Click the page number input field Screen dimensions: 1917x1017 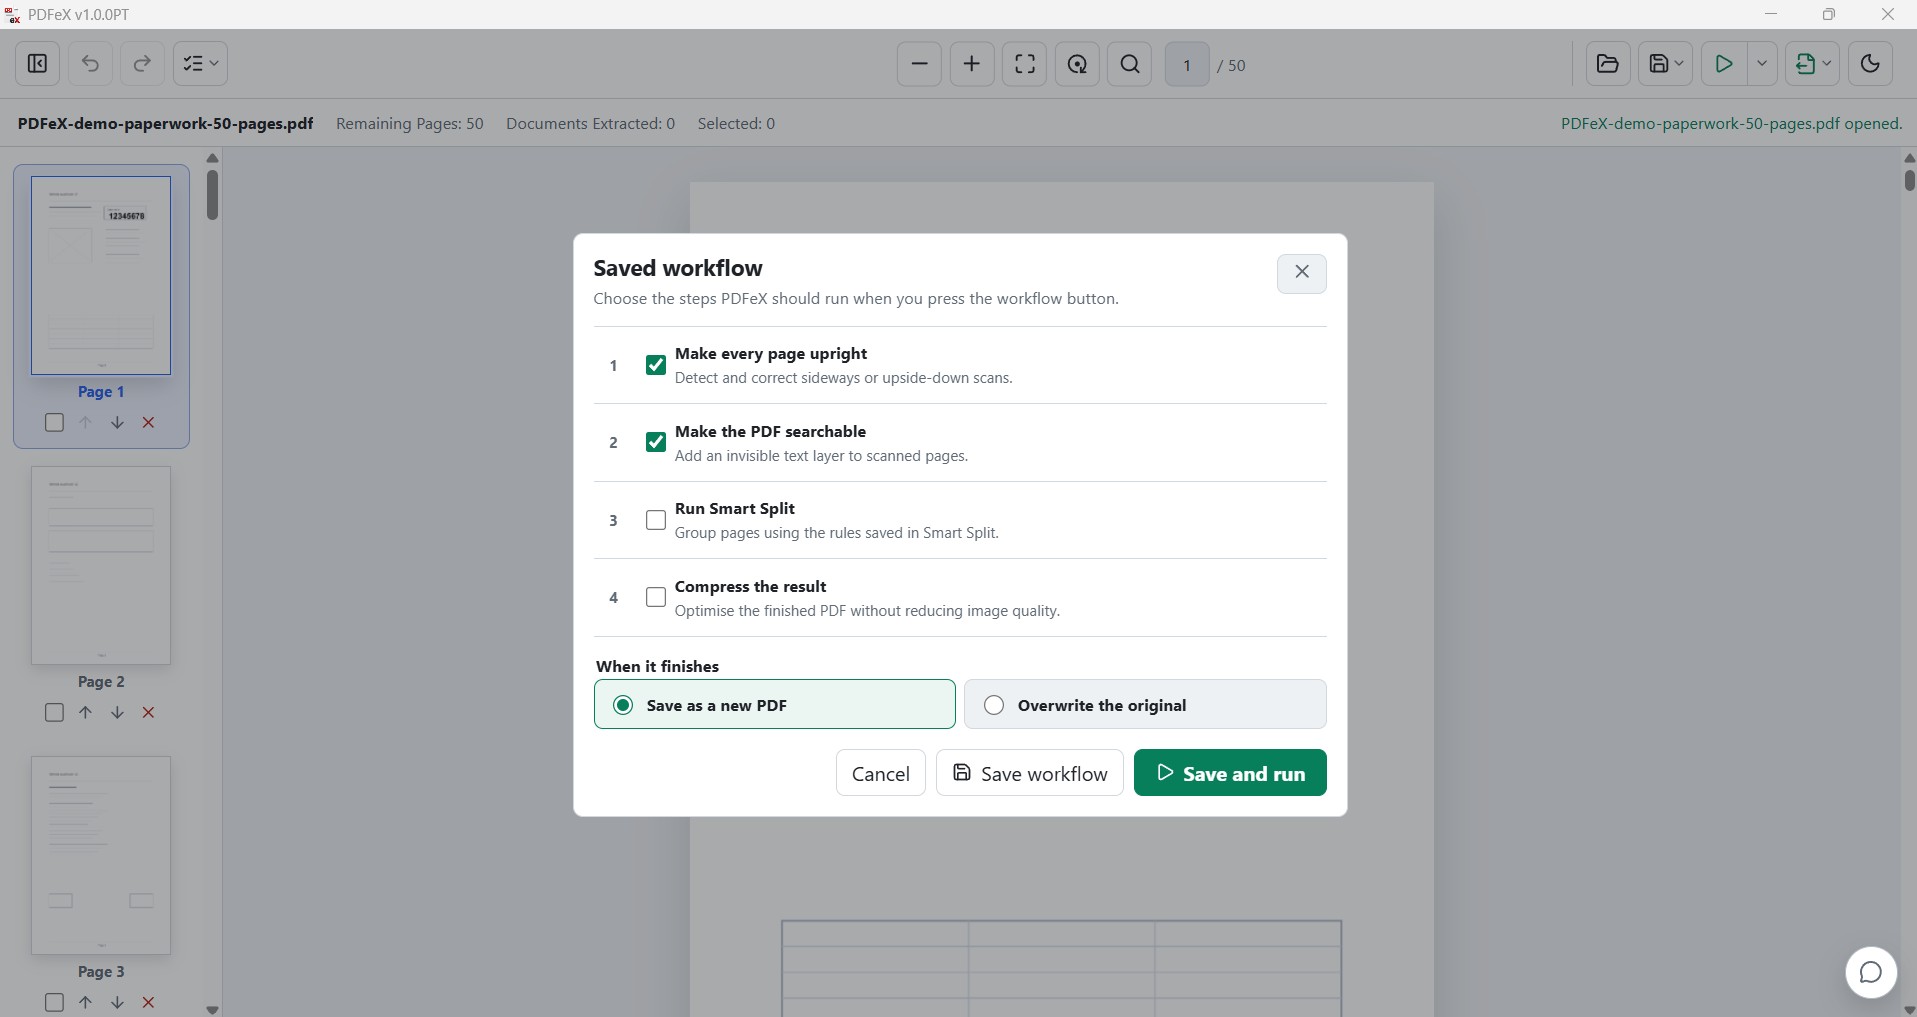[x=1187, y=65]
